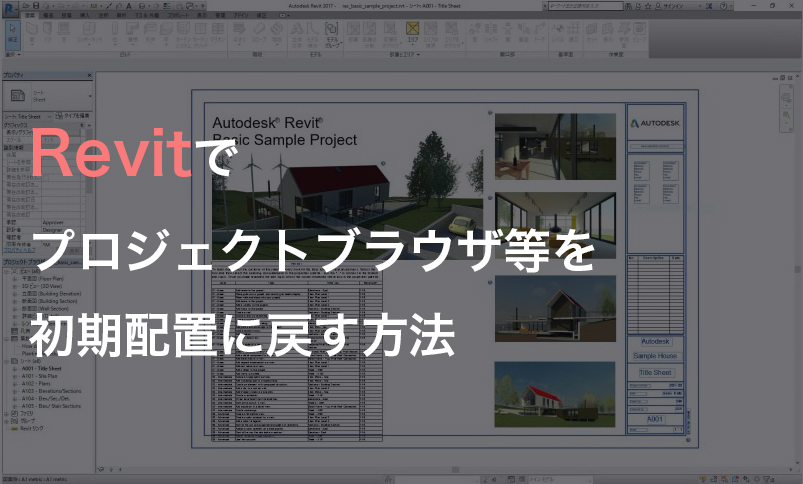Click the navigation wheel icon in drawing area
Image resolution: width=803 pixels, height=484 pixels.
[x=786, y=97]
